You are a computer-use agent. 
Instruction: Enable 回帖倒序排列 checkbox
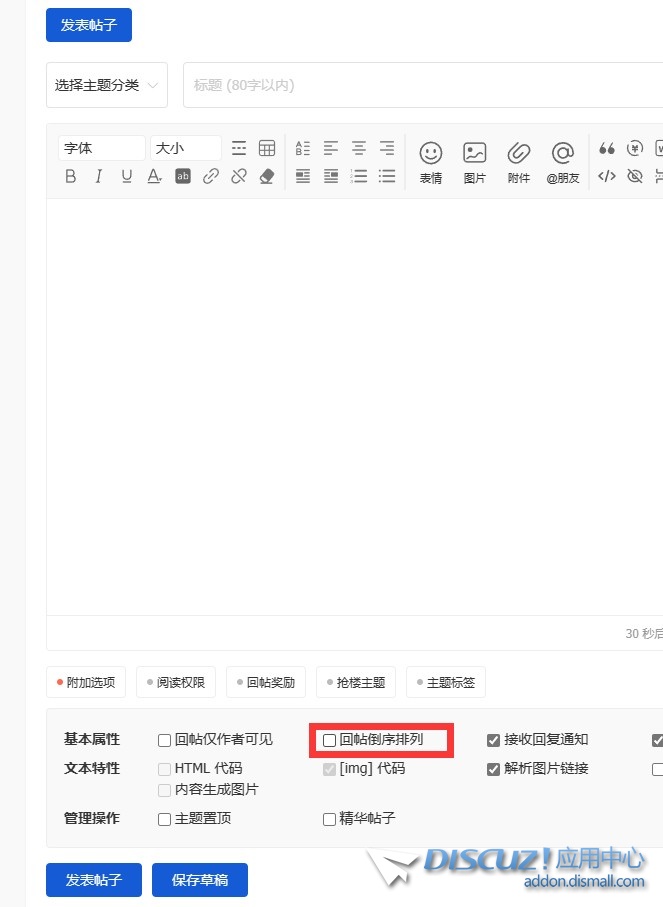[329, 740]
